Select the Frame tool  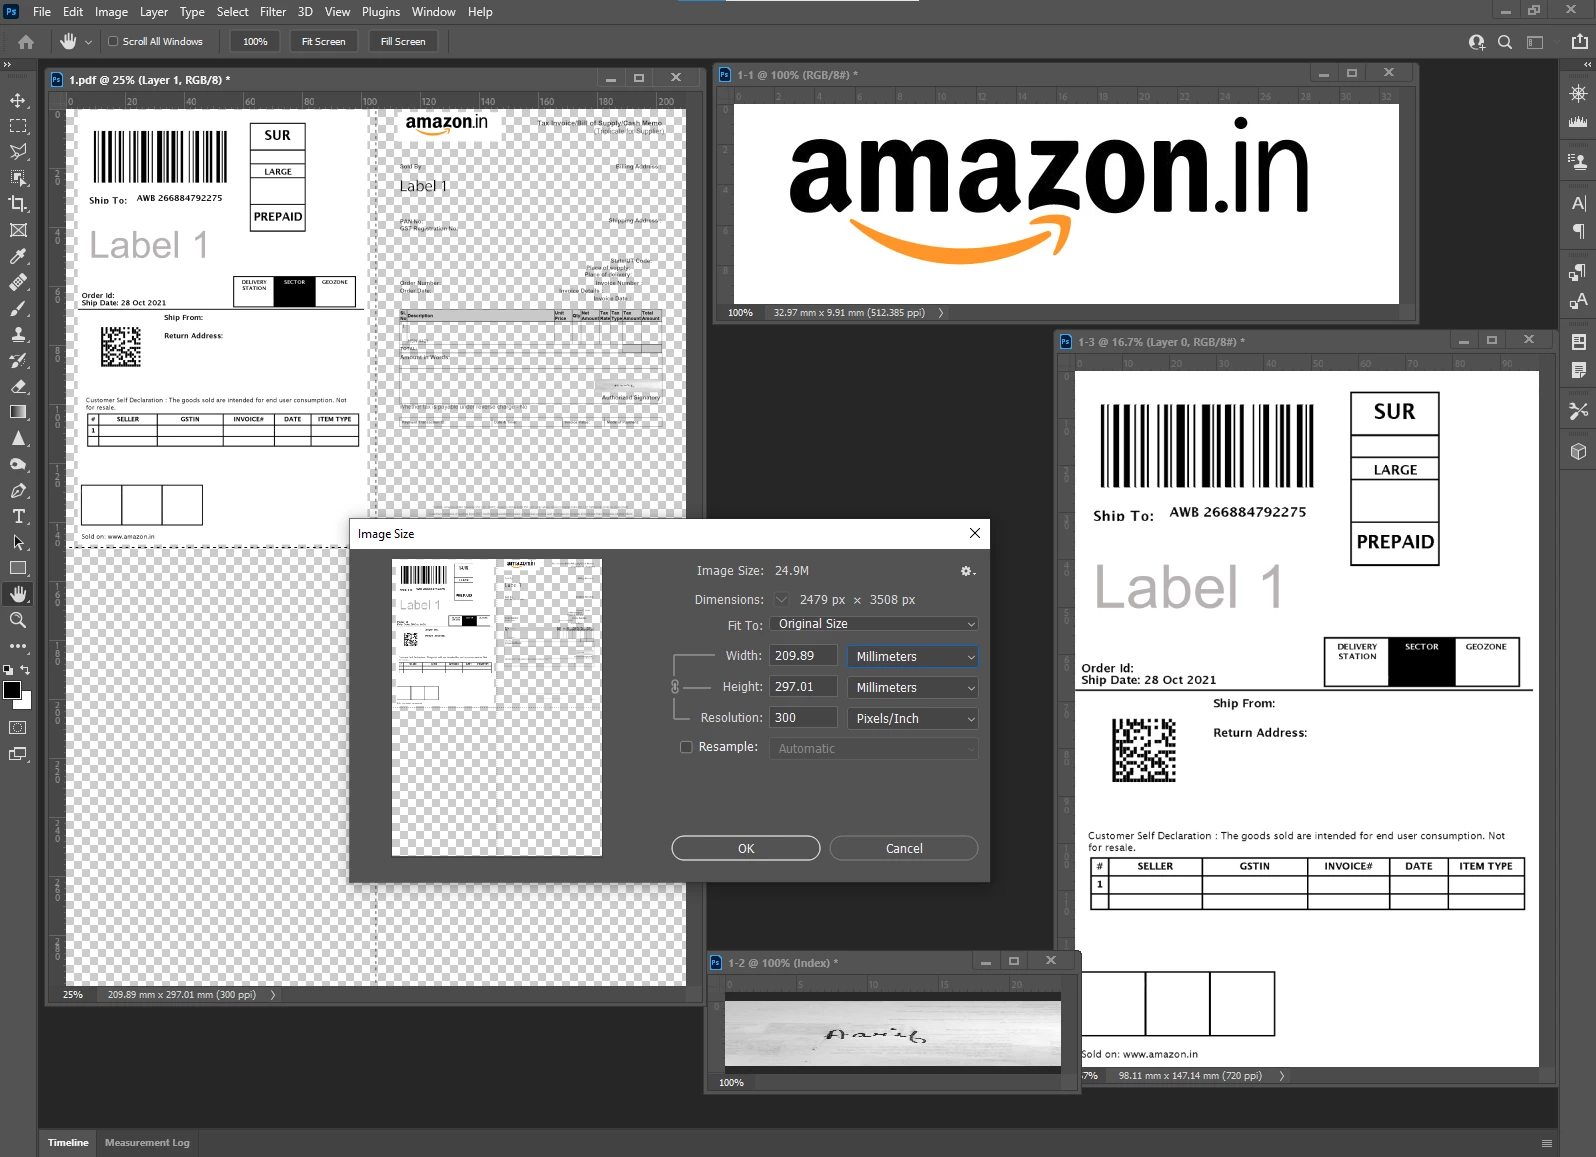(18, 230)
